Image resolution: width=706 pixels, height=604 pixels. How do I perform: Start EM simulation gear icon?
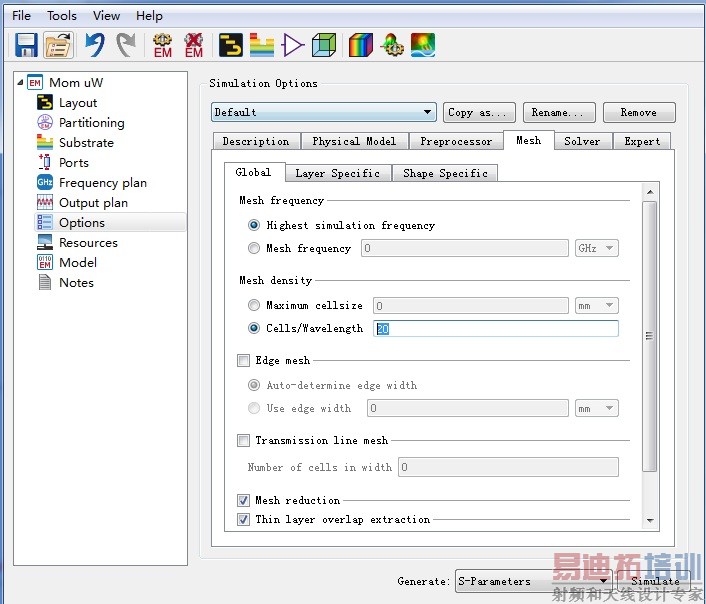coord(163,45)
